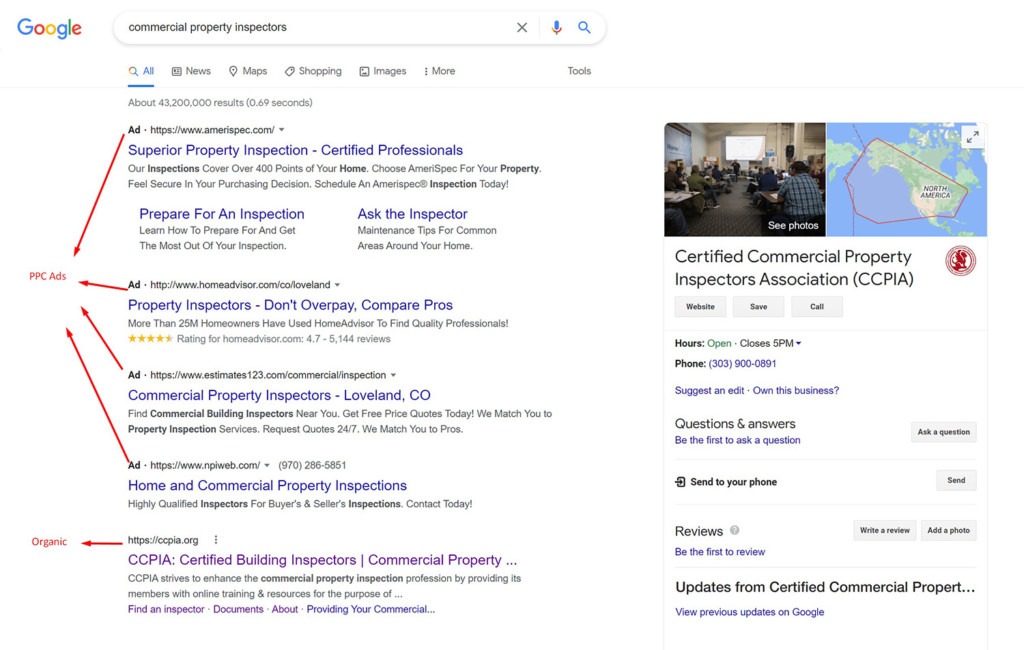Click the CCPIA red round logo
This screenshot has height=650, width=1024.
[961, 261]
